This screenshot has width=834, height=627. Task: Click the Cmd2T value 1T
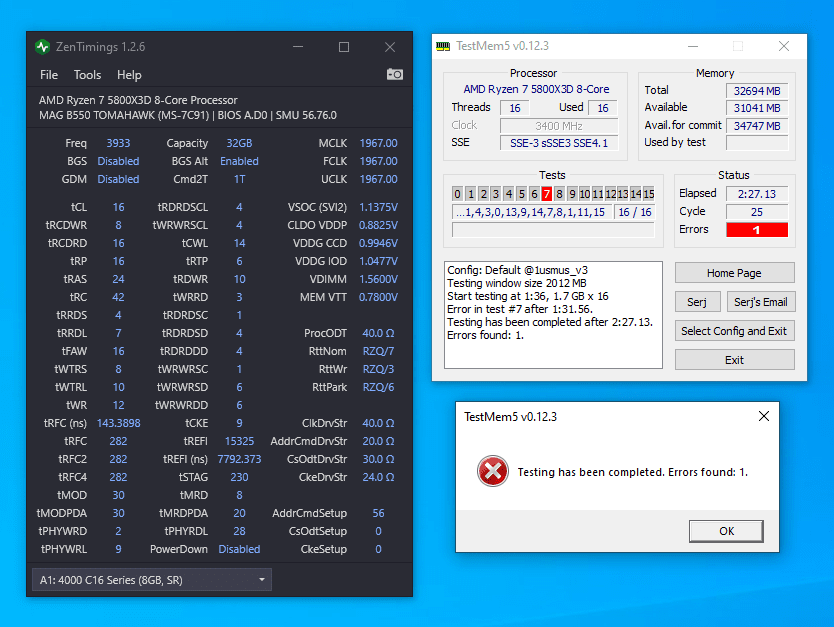(239, 179)
